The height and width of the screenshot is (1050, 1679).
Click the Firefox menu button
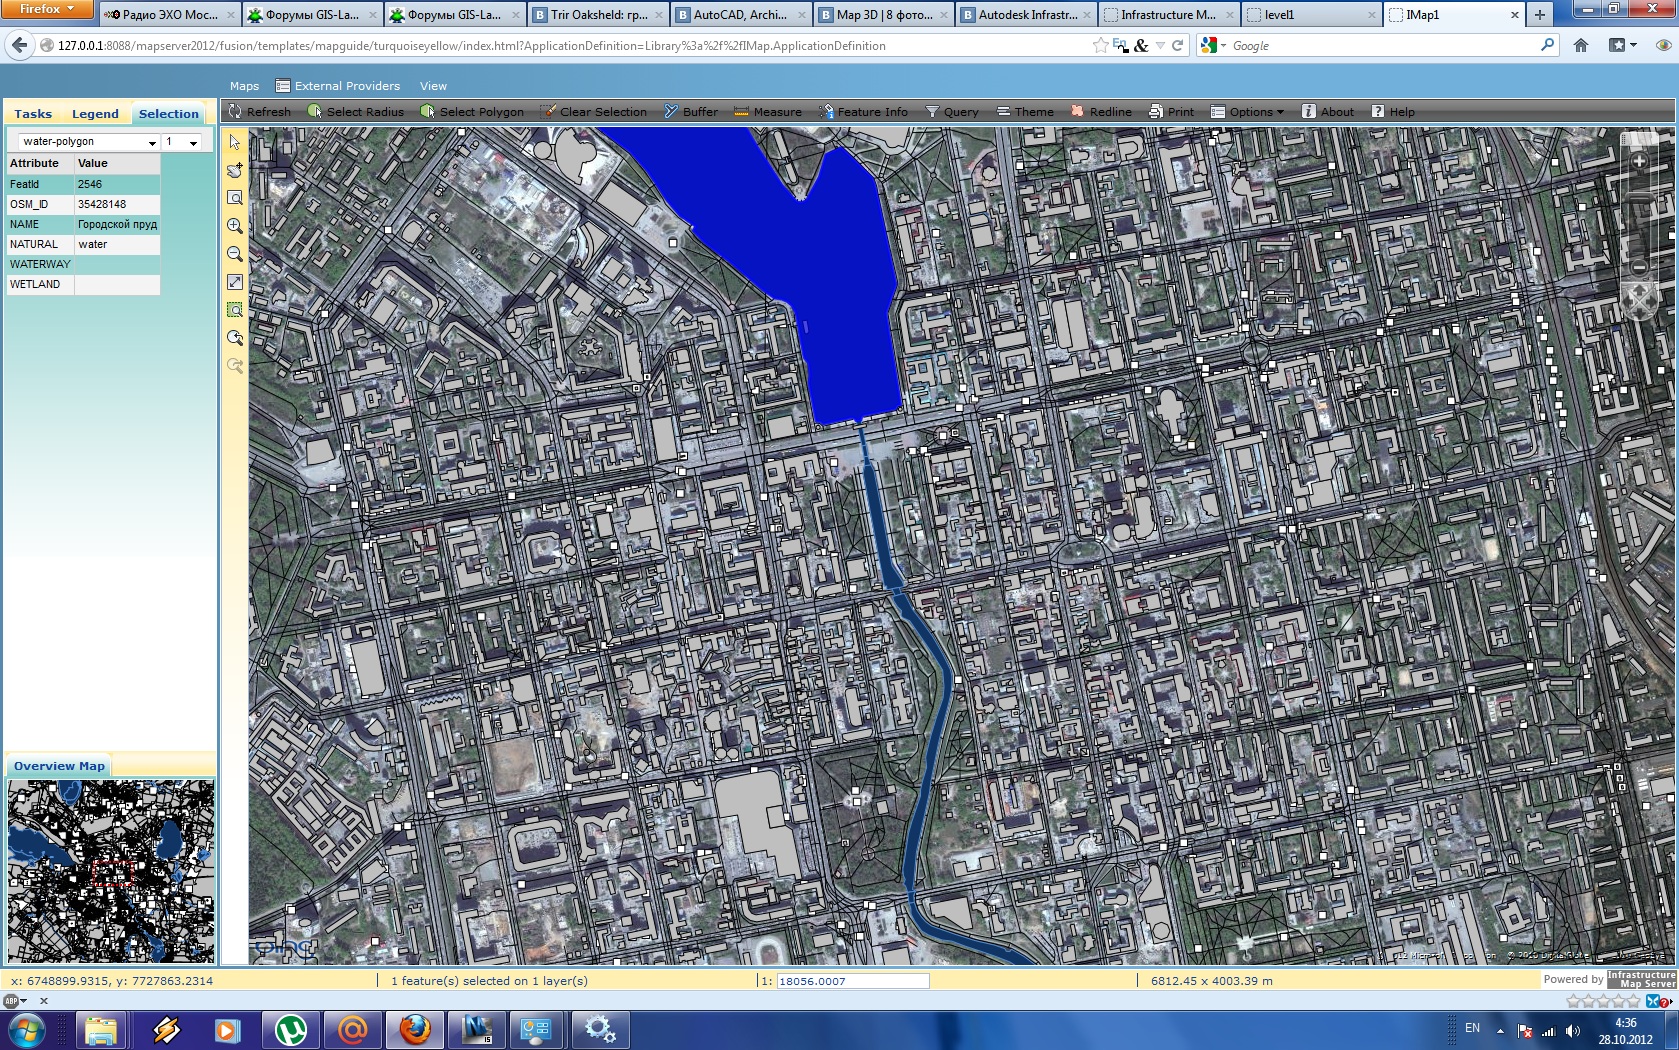pos(47,9)
